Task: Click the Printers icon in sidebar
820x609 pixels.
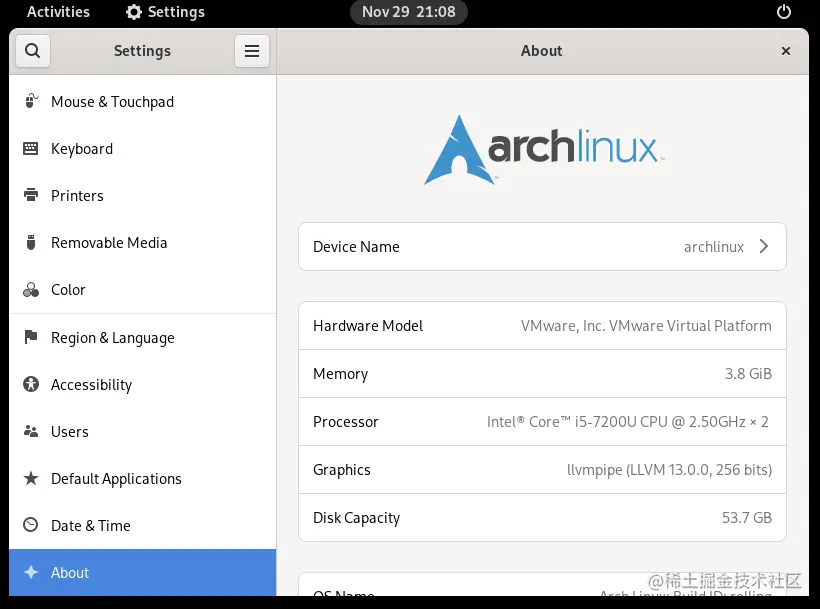Action: click(x=31, y=195)
